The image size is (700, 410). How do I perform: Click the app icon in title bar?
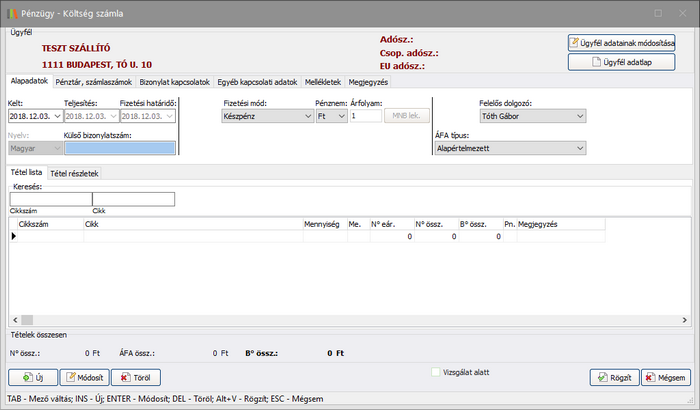[11, 12]
